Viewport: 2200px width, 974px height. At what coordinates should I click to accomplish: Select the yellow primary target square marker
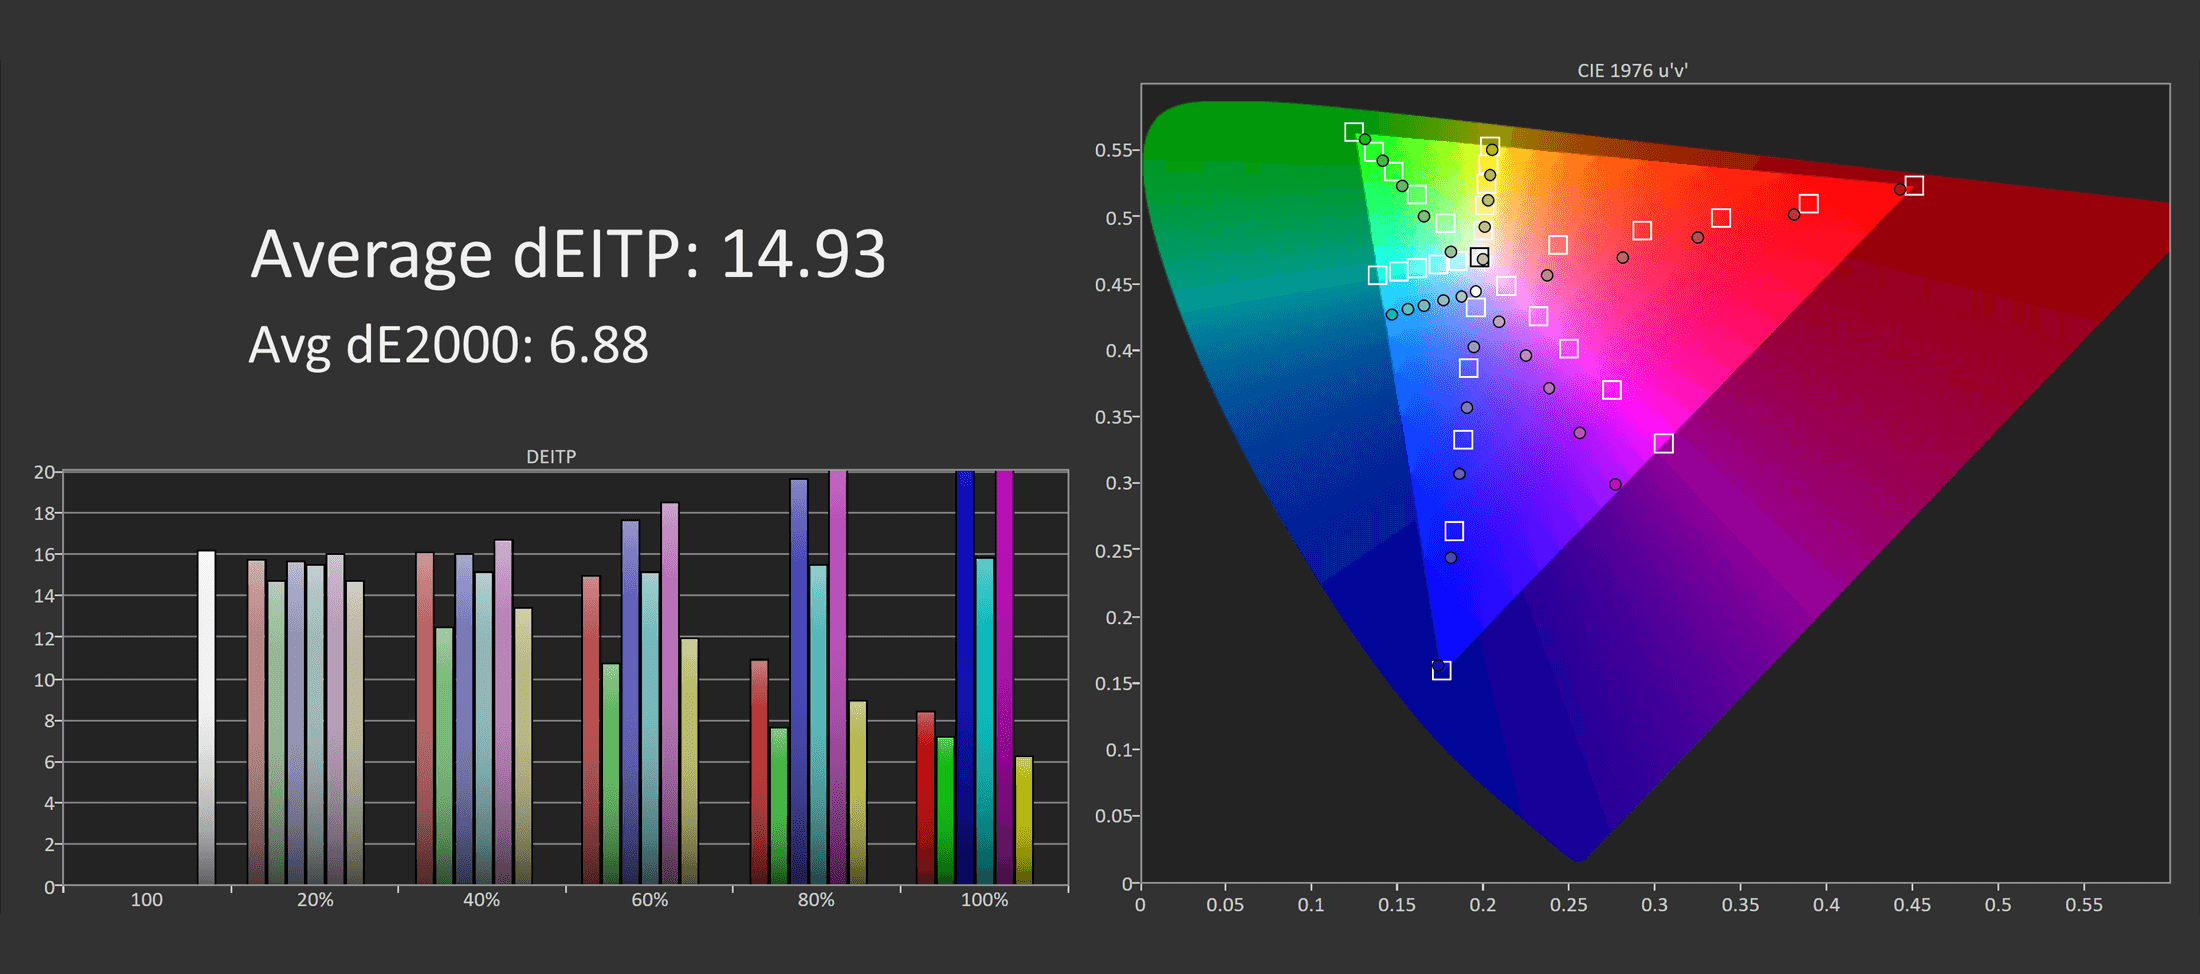point(1490,147)
